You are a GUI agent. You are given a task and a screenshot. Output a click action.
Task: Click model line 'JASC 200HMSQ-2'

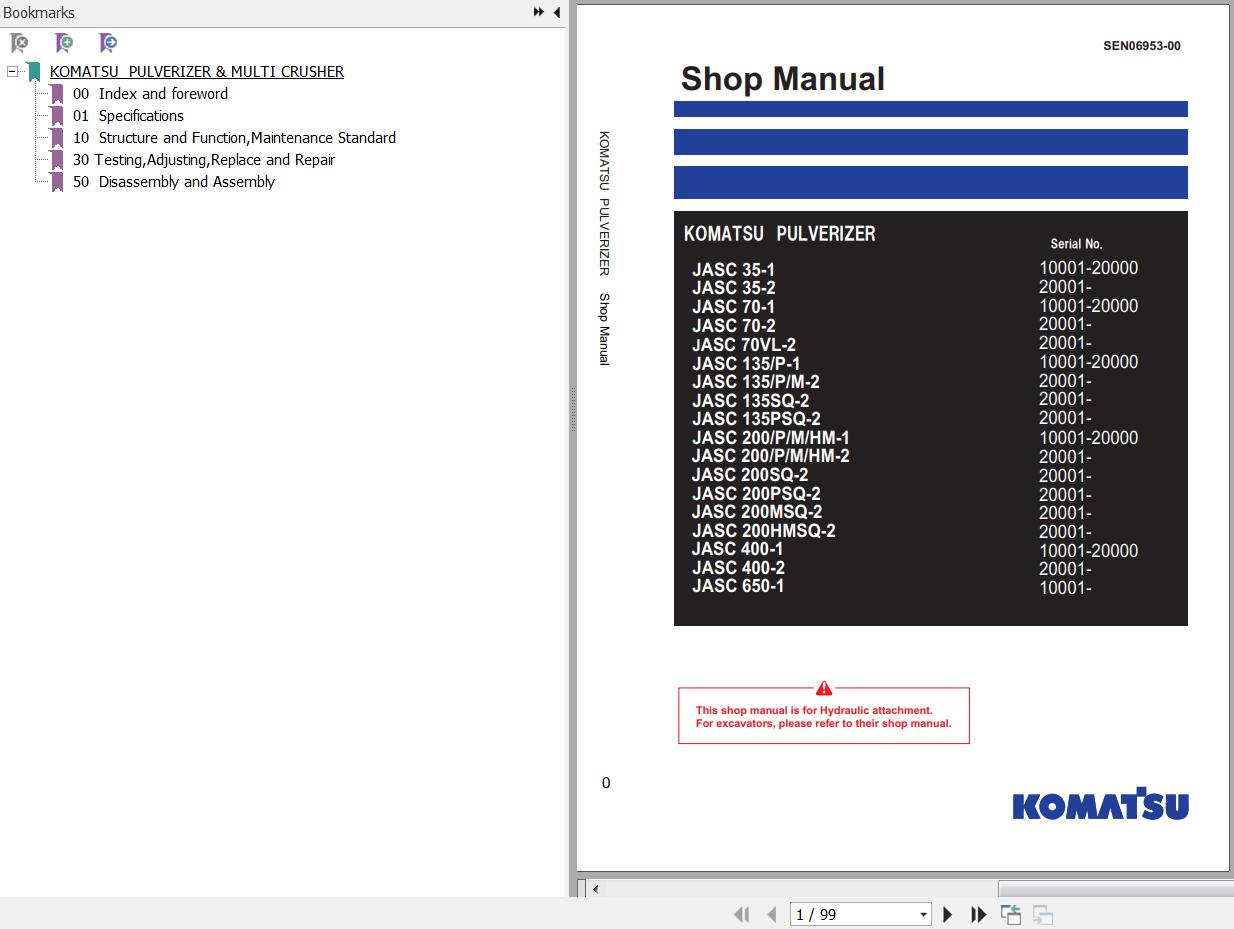(763, 531)
